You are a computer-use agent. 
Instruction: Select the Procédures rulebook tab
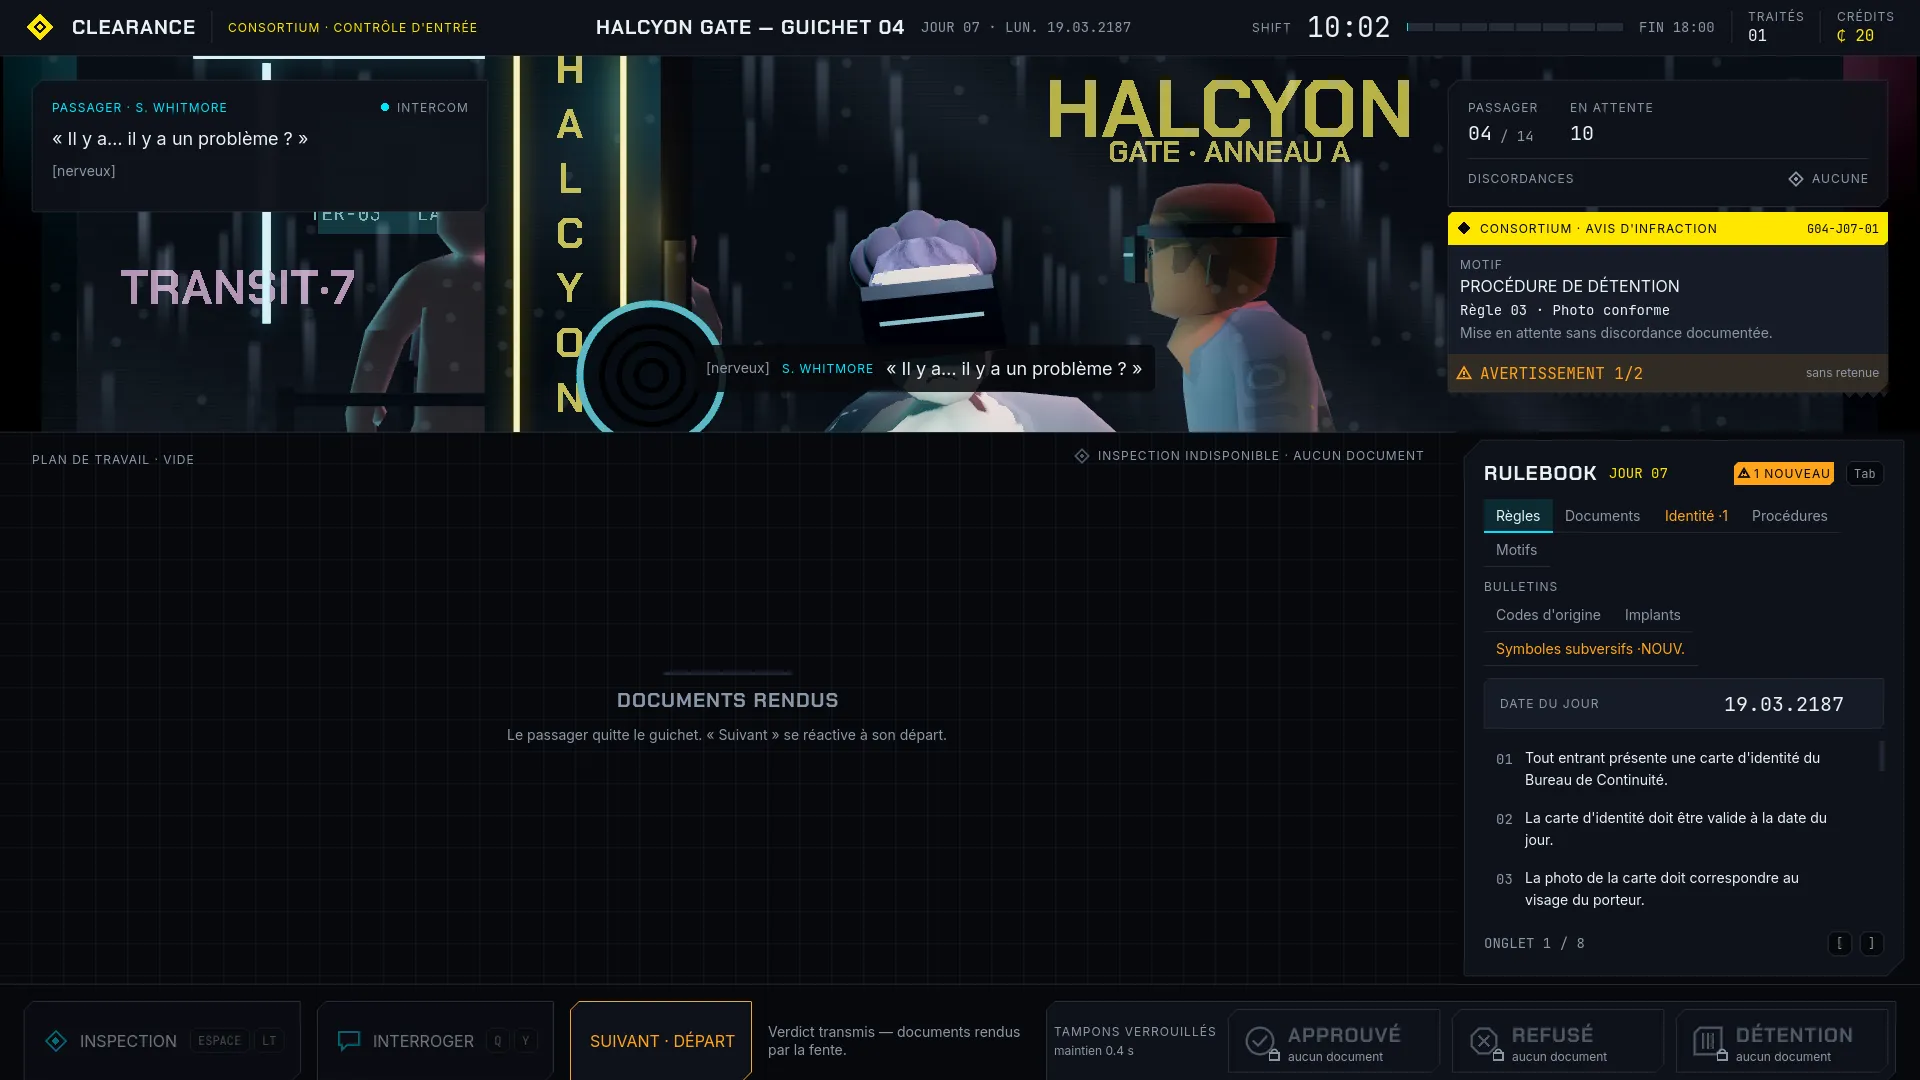click(x=1789, y=516)
